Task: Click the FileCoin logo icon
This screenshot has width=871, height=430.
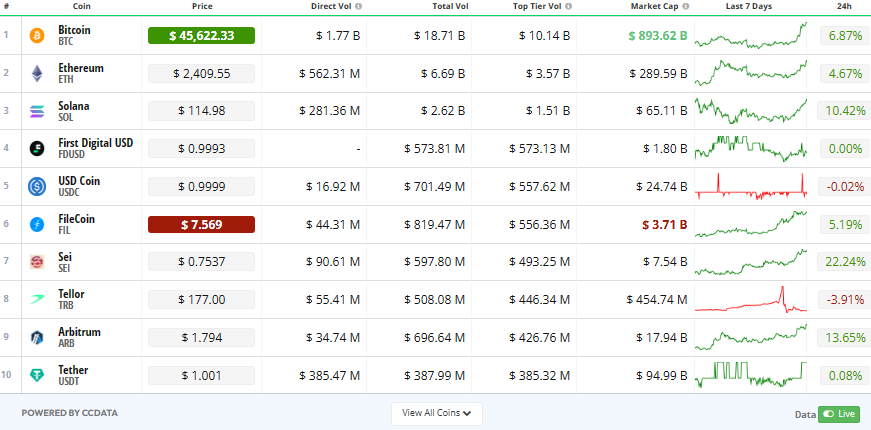Action: (x=37, y=224)
